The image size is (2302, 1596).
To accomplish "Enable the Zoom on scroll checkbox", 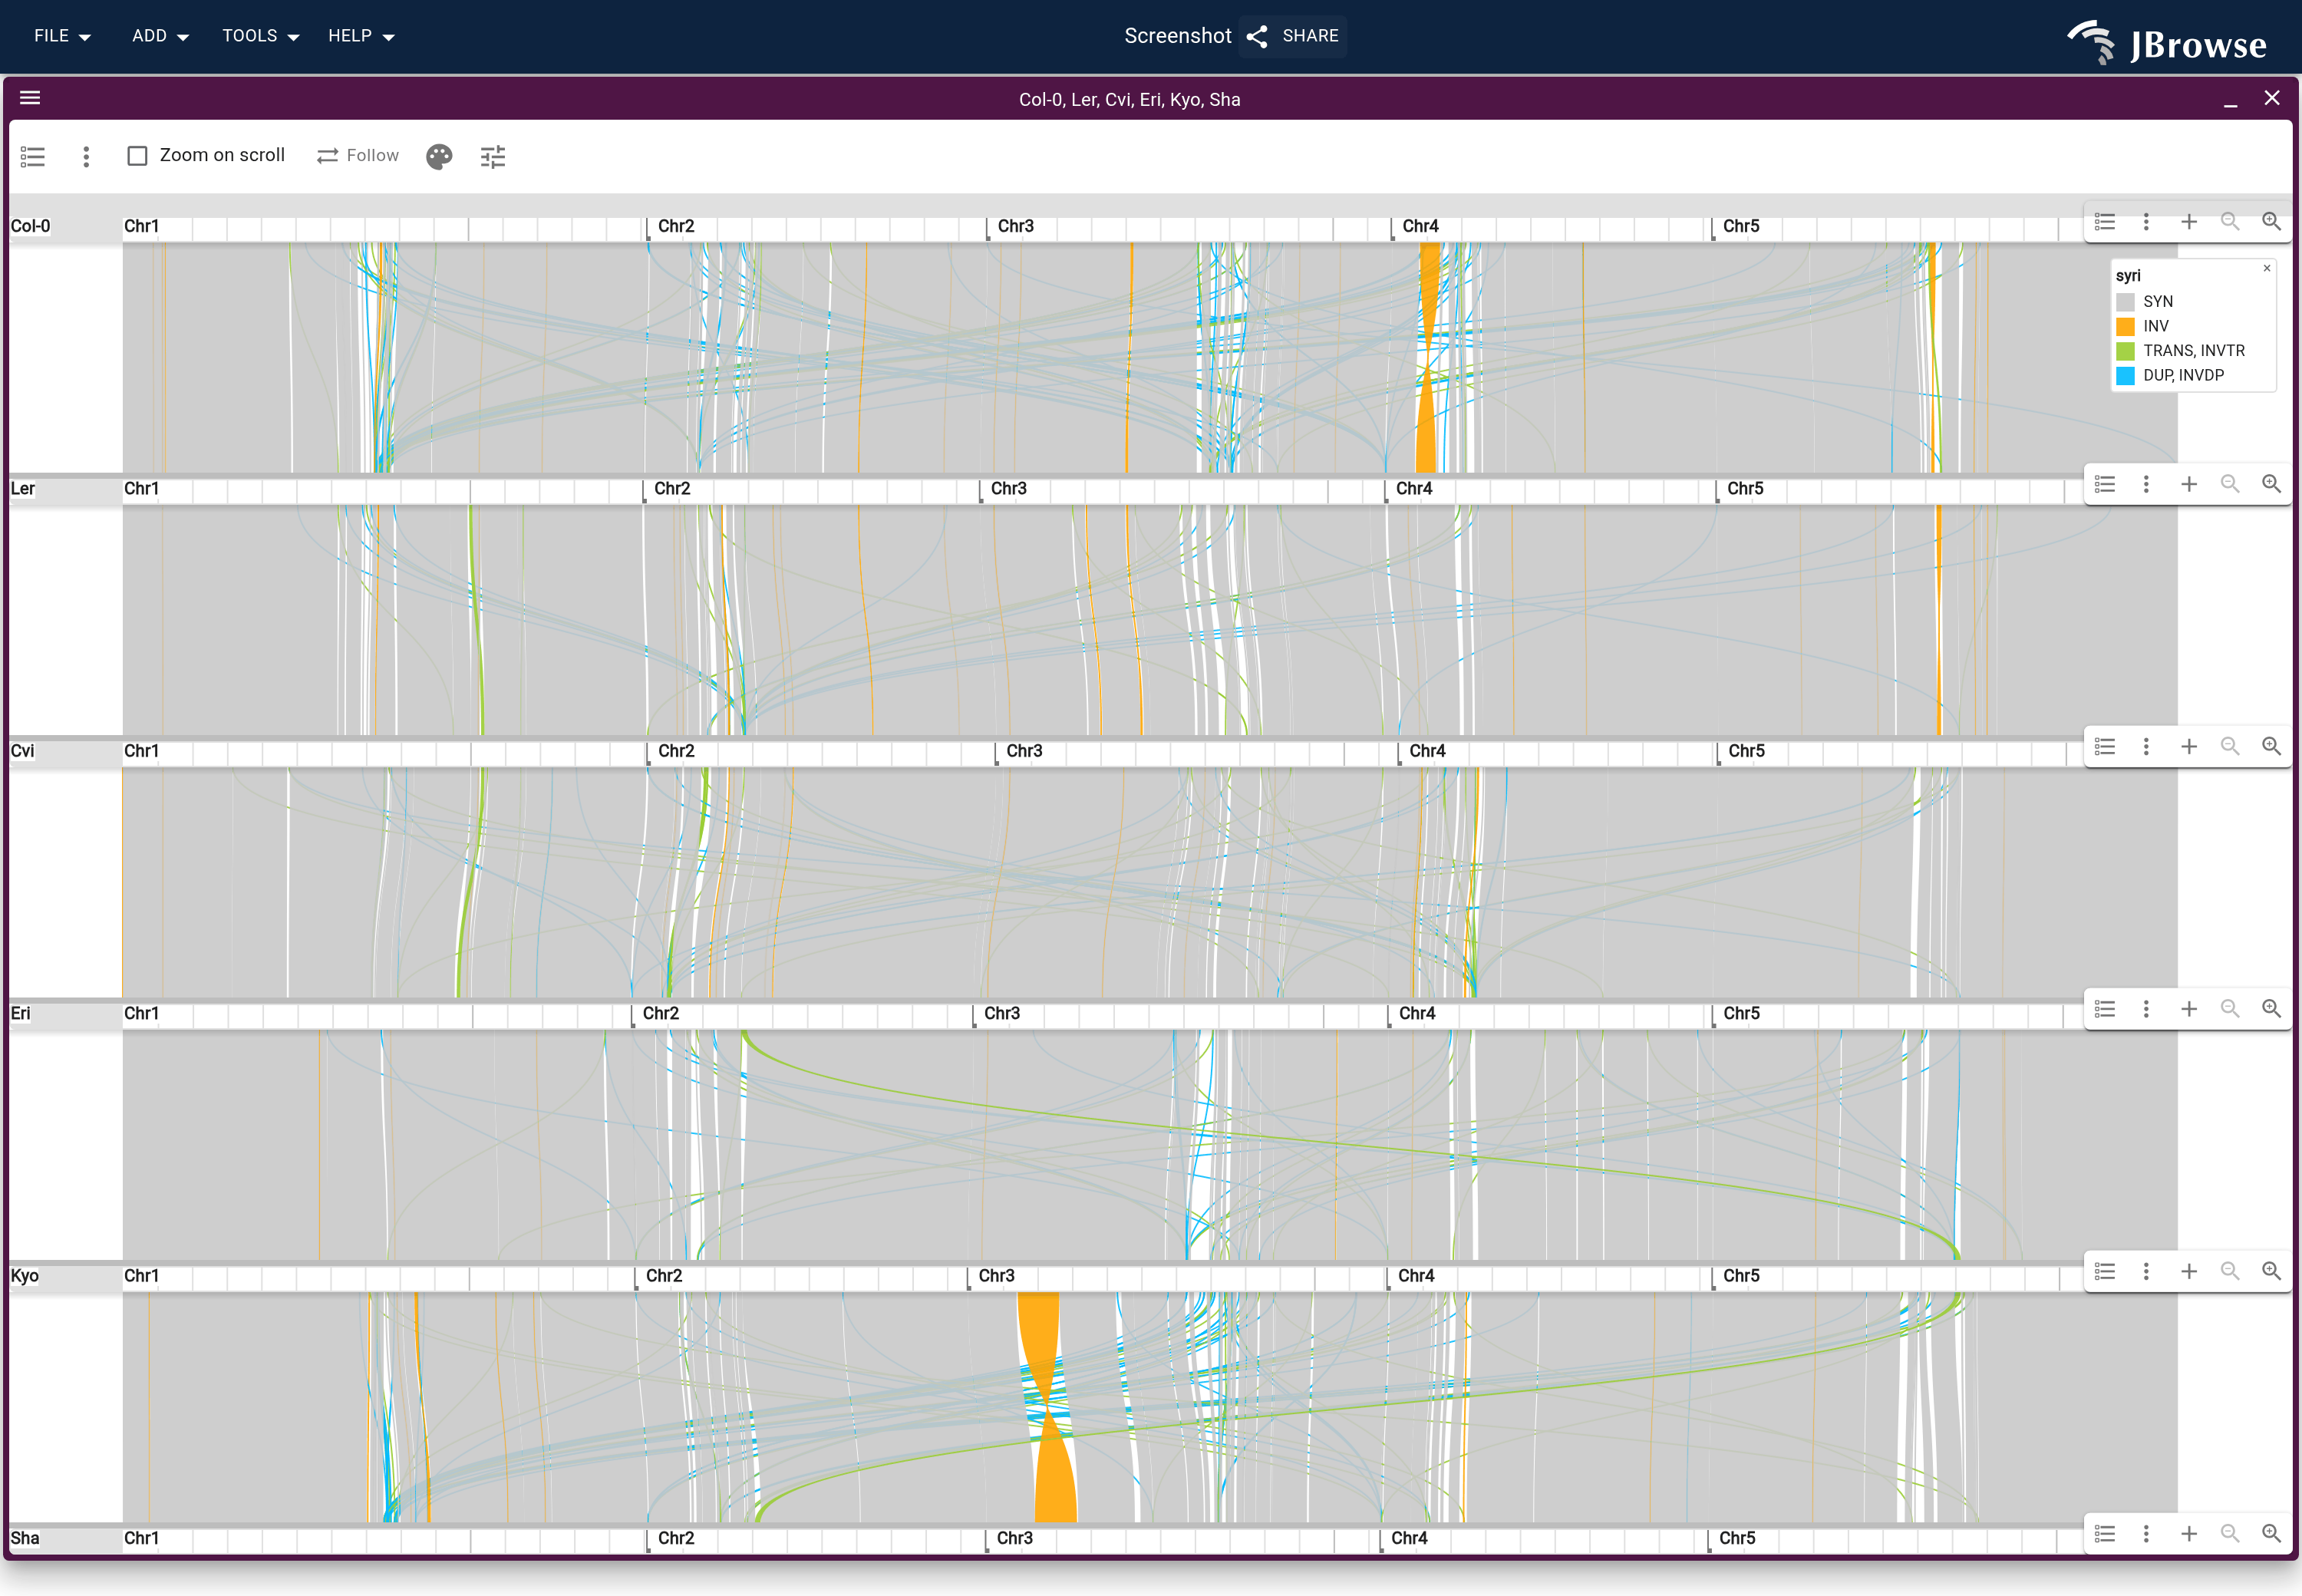I will click(137, 156).
